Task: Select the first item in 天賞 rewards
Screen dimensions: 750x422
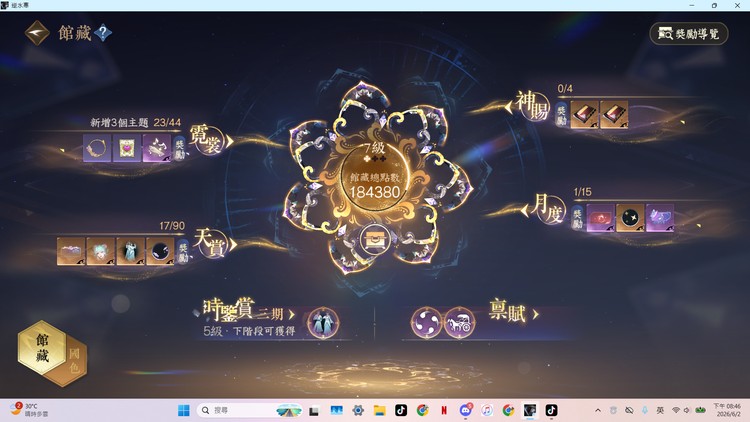Action: [x=71, y=251]
